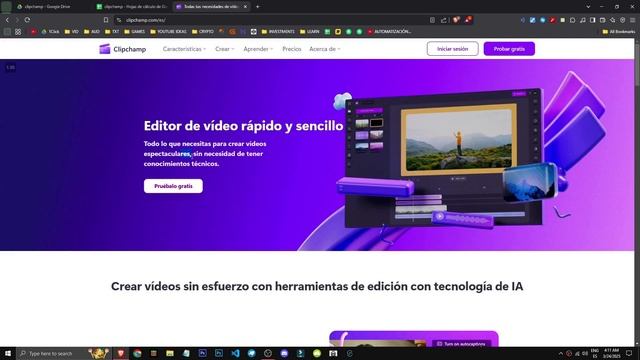Open the INVESTMENTS bookmarks folder
640x360 pixels.
(278, 31)
